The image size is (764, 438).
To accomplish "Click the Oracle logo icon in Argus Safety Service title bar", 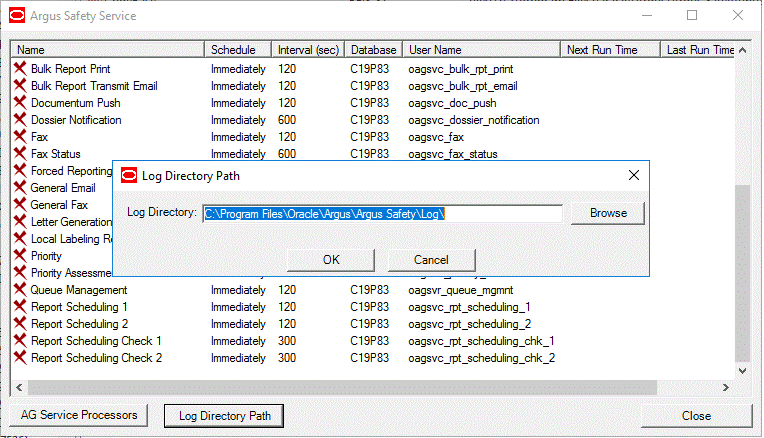I will (17, 16).
